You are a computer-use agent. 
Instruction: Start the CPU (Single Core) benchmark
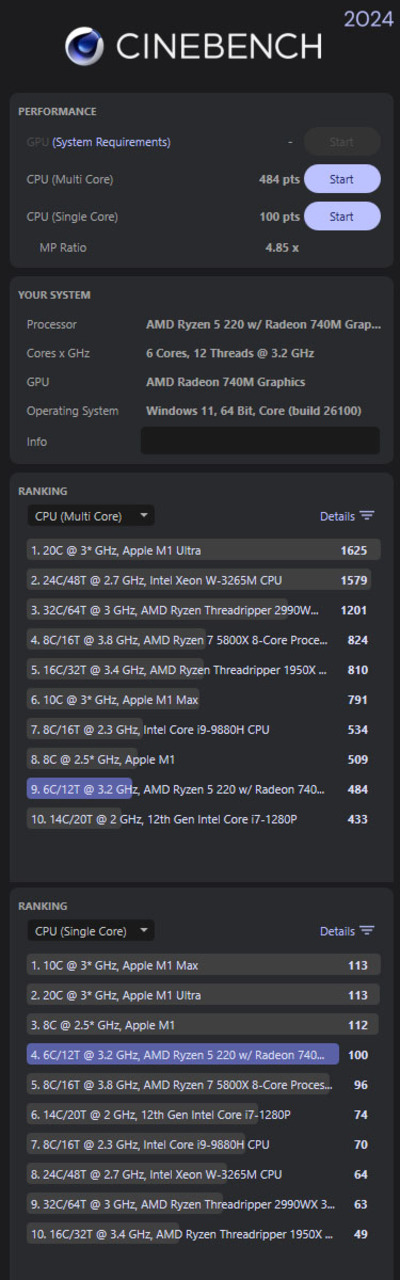[342, 216]
